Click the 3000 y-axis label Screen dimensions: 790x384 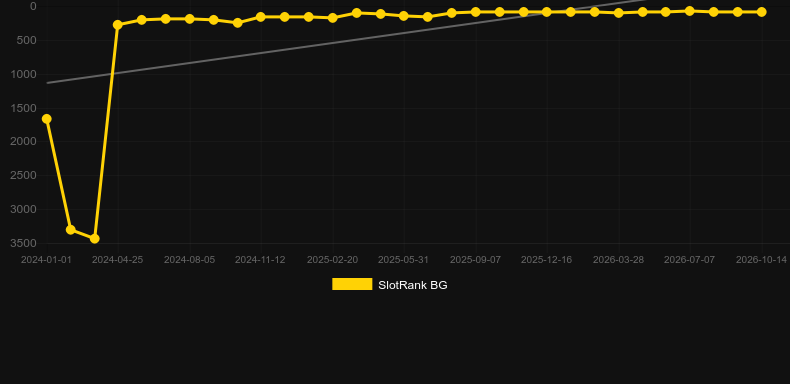pyautogui.click(x=24, y=209)
